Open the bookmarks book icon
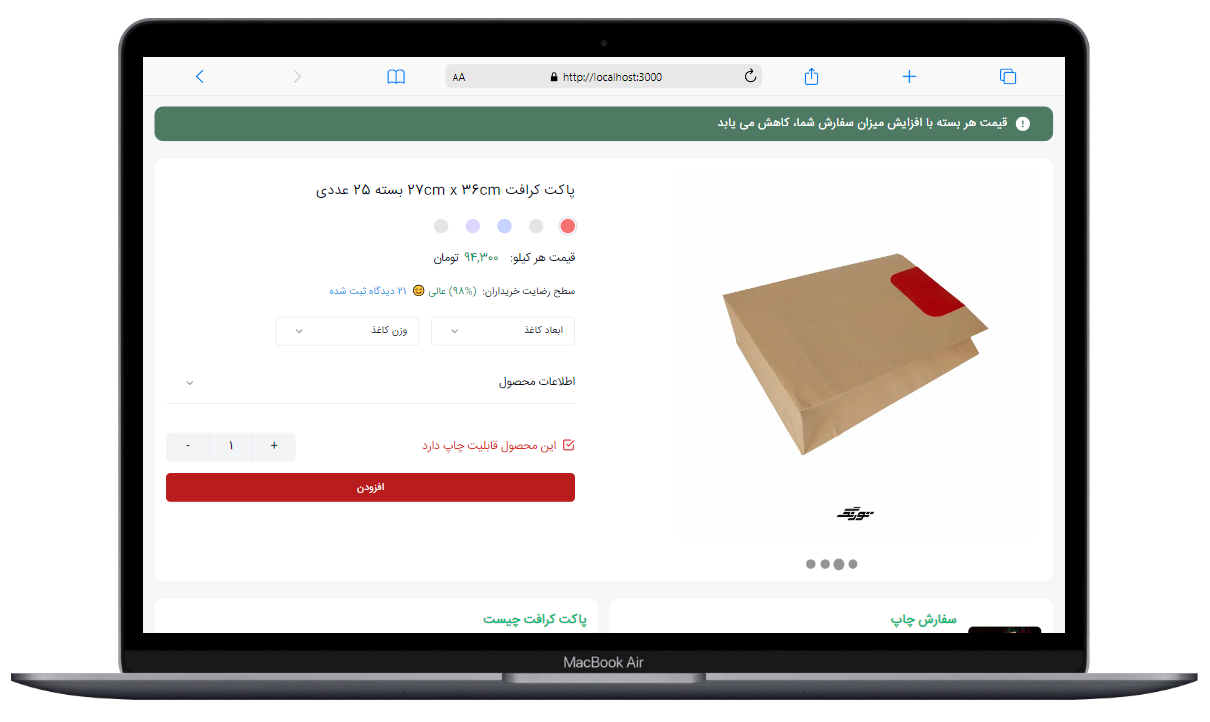The image size is (1210, 722). coord(396,76)
